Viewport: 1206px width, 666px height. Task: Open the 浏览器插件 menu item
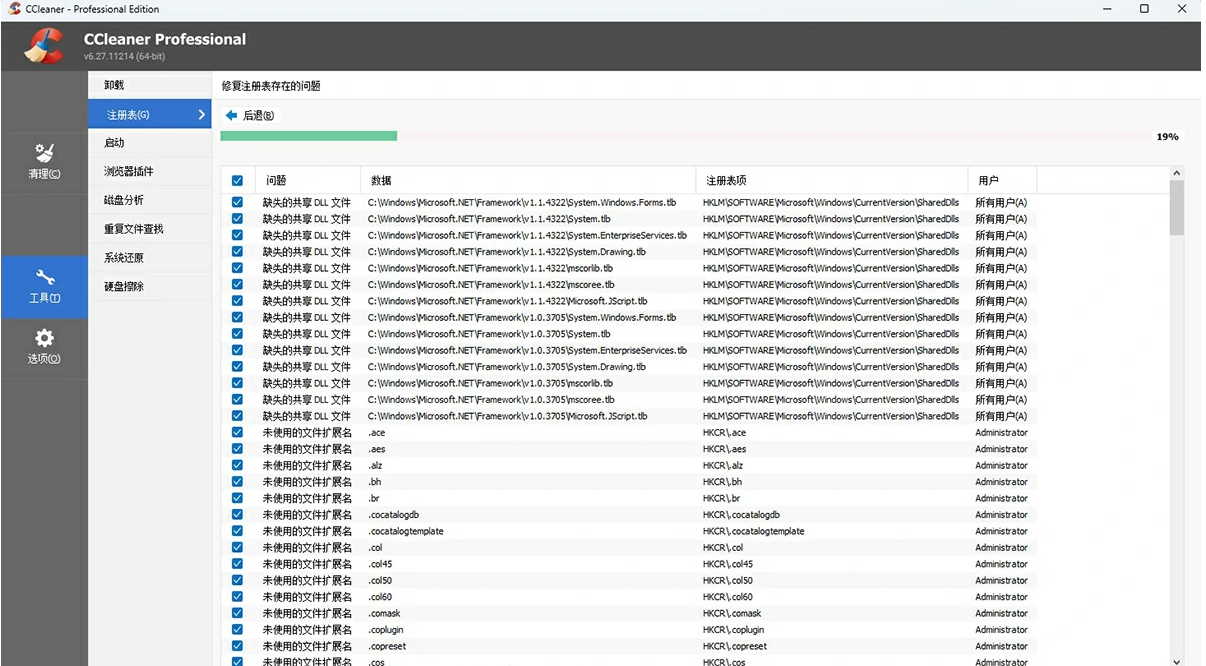click(x=150, y=171)
